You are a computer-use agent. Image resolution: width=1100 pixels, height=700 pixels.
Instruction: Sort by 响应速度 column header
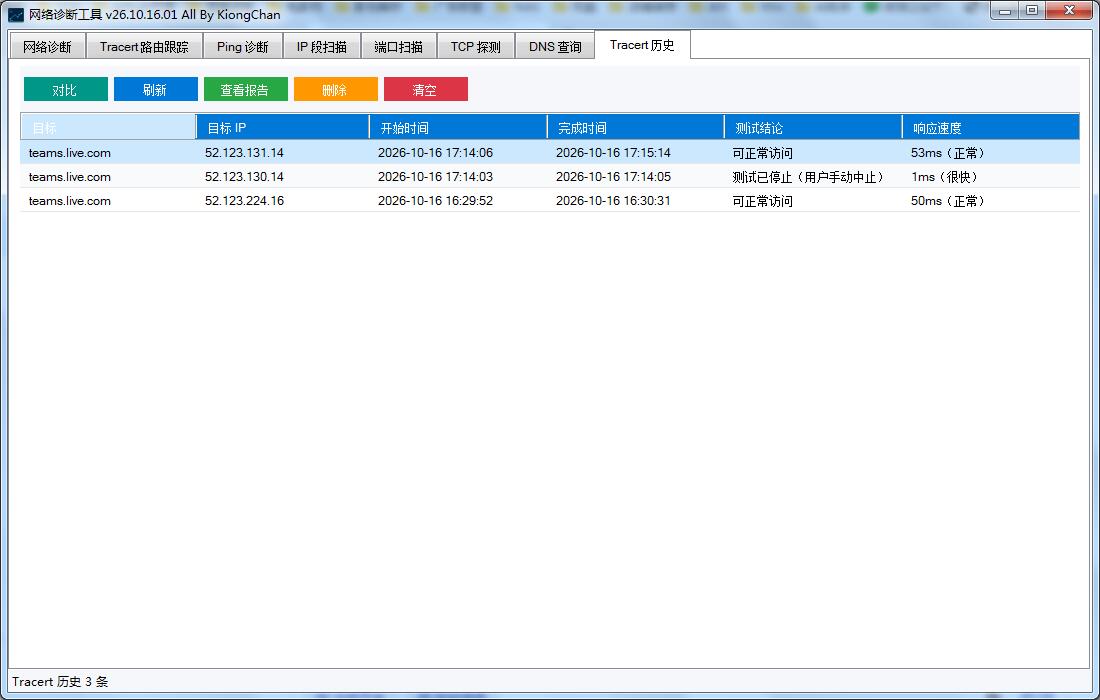coord(991,128)
